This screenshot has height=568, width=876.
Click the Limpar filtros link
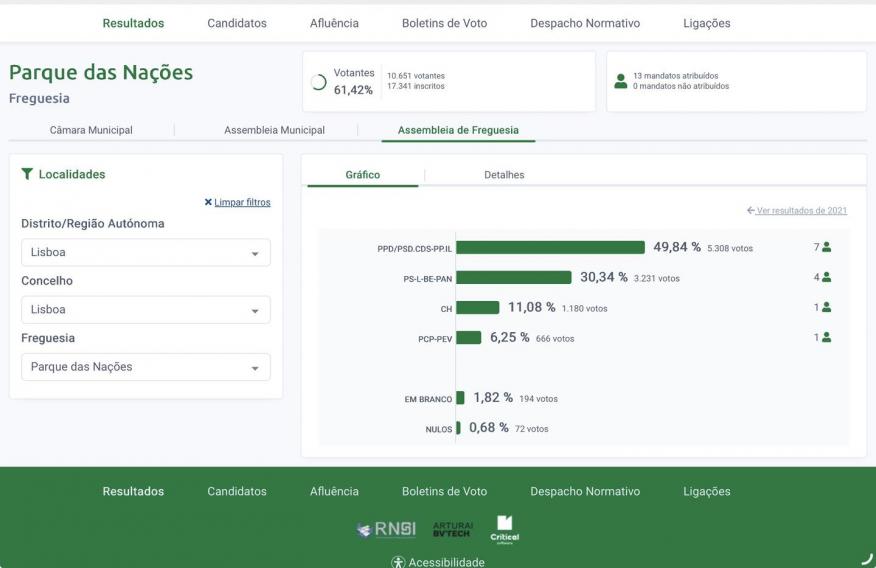(238, 202)
